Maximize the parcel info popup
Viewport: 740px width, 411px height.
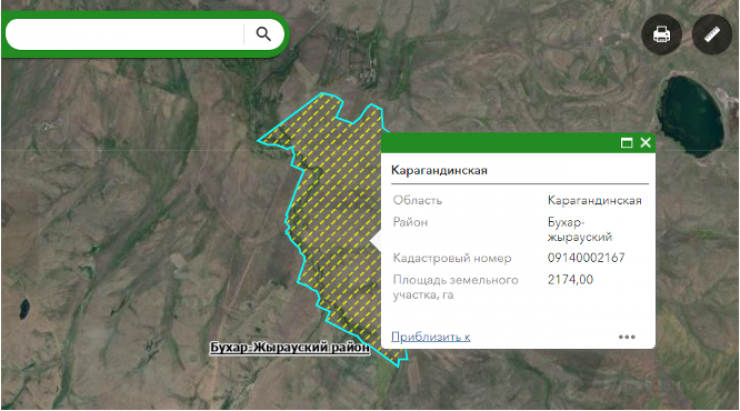(x=627, y=143)
